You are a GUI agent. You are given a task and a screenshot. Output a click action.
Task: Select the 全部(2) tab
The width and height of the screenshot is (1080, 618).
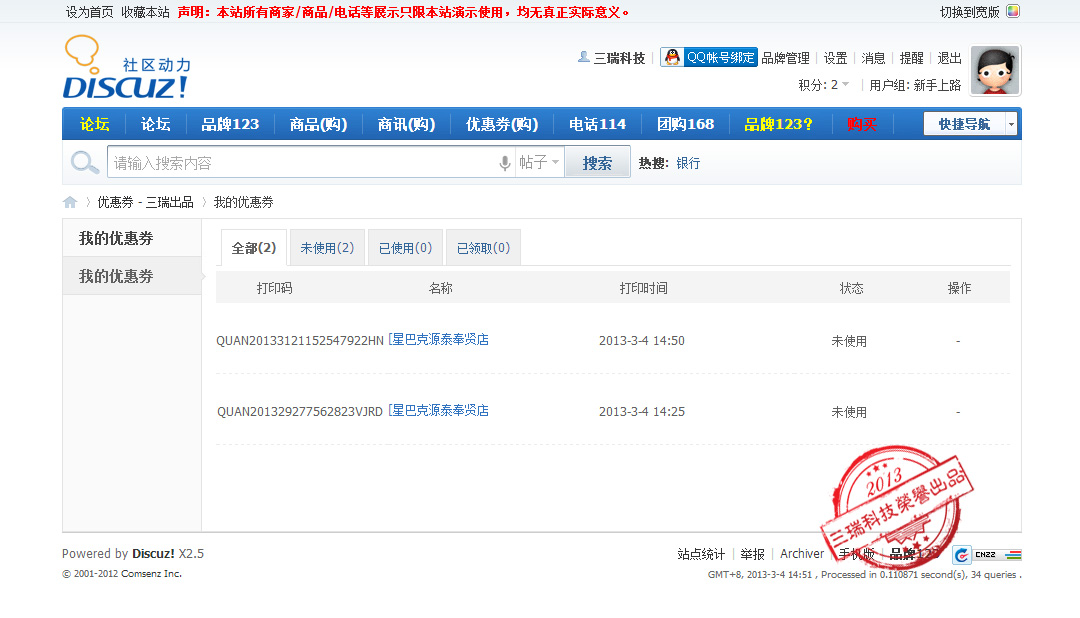point(253,247)
